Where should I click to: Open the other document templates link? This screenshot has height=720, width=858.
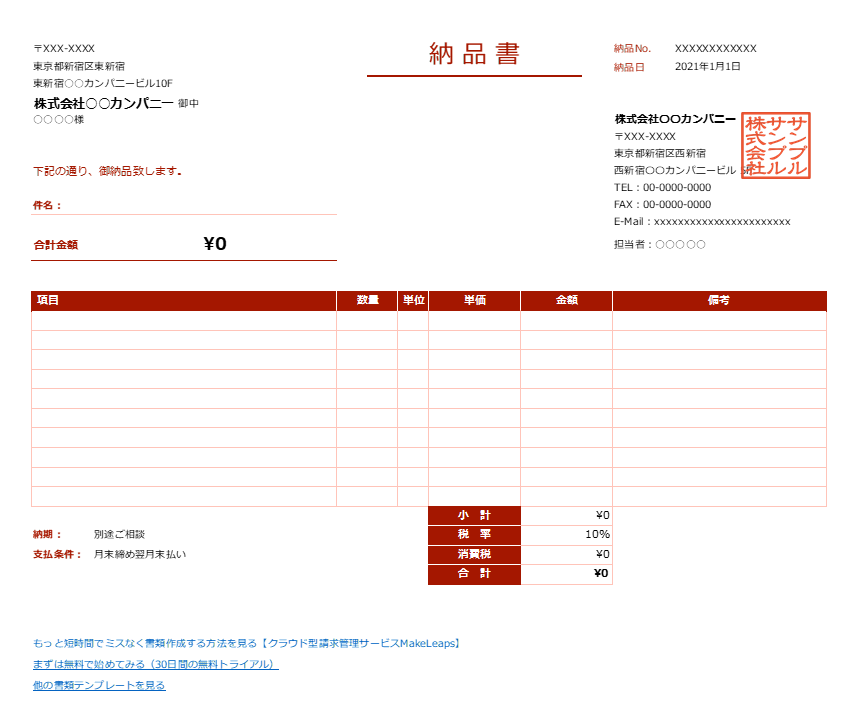(x=99, y=685)
